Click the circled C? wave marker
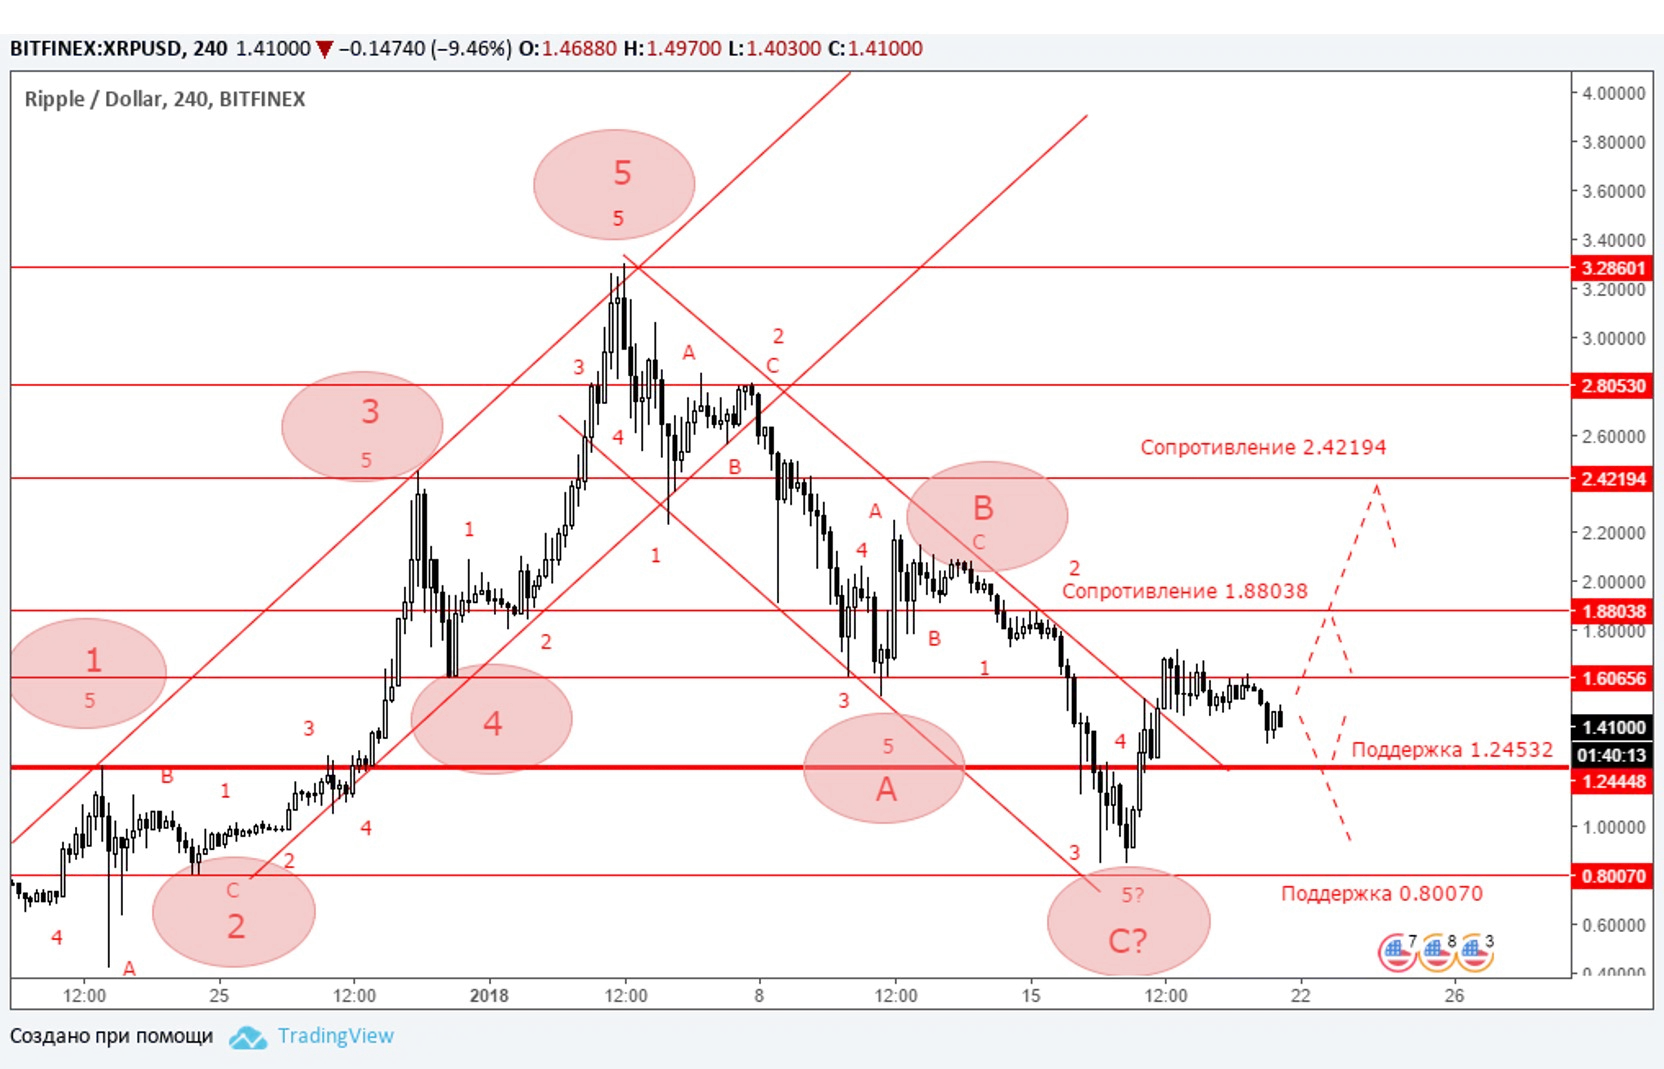 click(1129, 922)
